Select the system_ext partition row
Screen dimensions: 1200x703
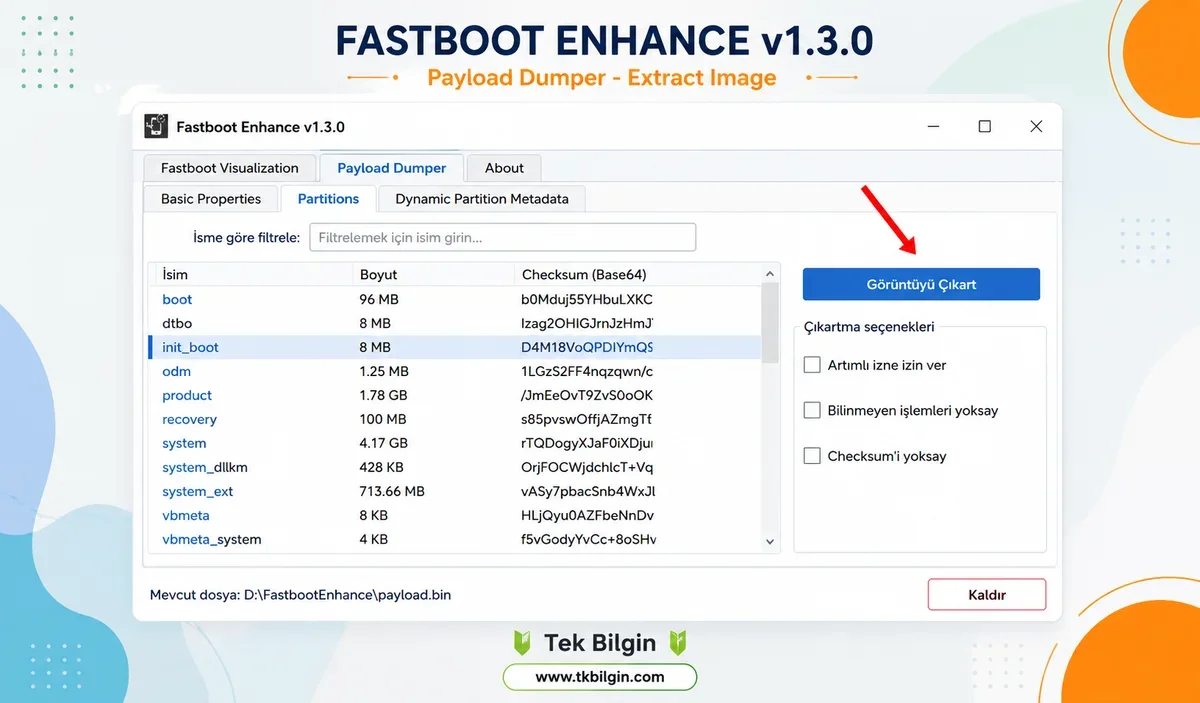pyautogui.click(x=455, y=491)
